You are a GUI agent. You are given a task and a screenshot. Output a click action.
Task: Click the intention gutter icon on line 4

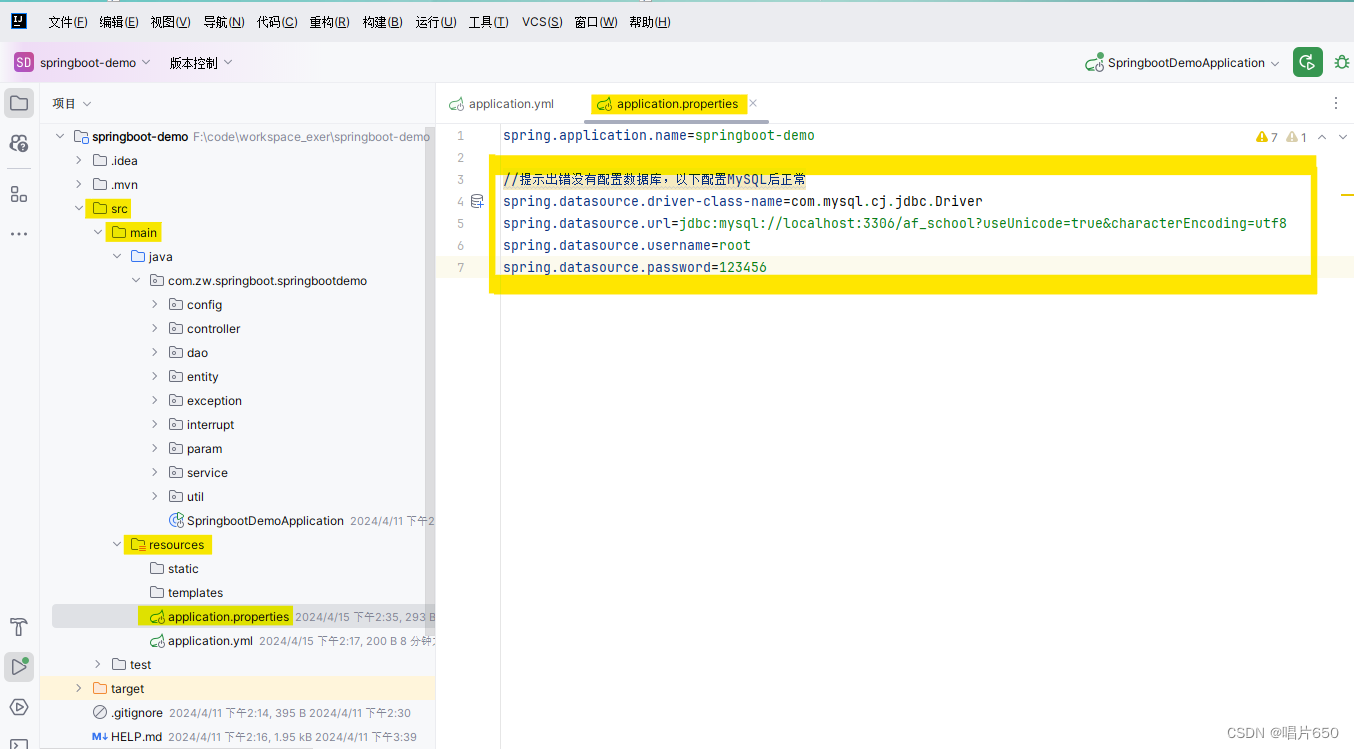477,200
